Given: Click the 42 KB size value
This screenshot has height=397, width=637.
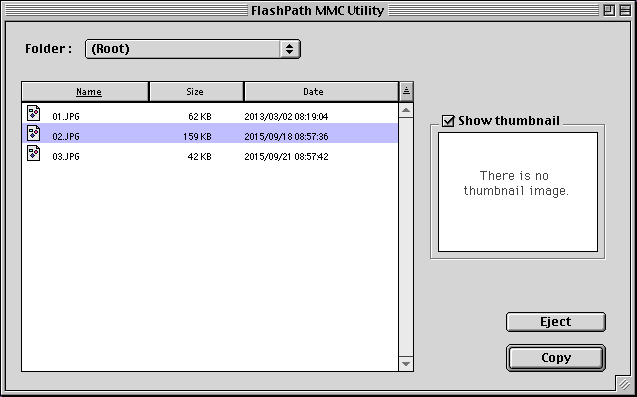Looking at the screenshot, I should [x=199, y=156].
